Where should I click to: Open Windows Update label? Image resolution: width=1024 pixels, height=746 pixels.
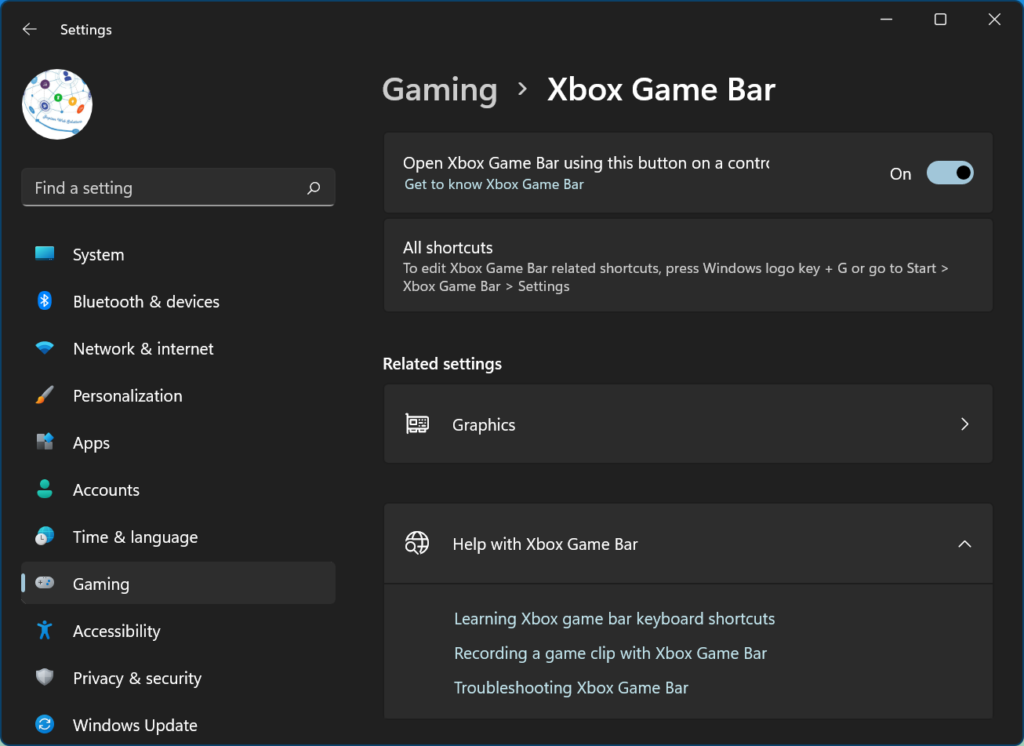coord(135,725)
